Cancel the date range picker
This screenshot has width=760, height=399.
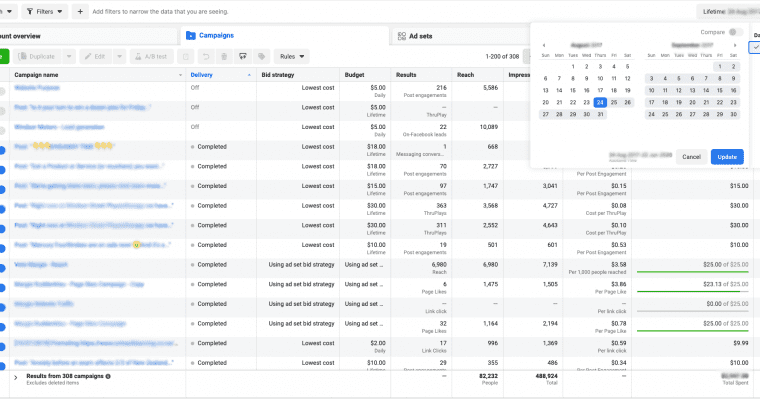point(691,157)
